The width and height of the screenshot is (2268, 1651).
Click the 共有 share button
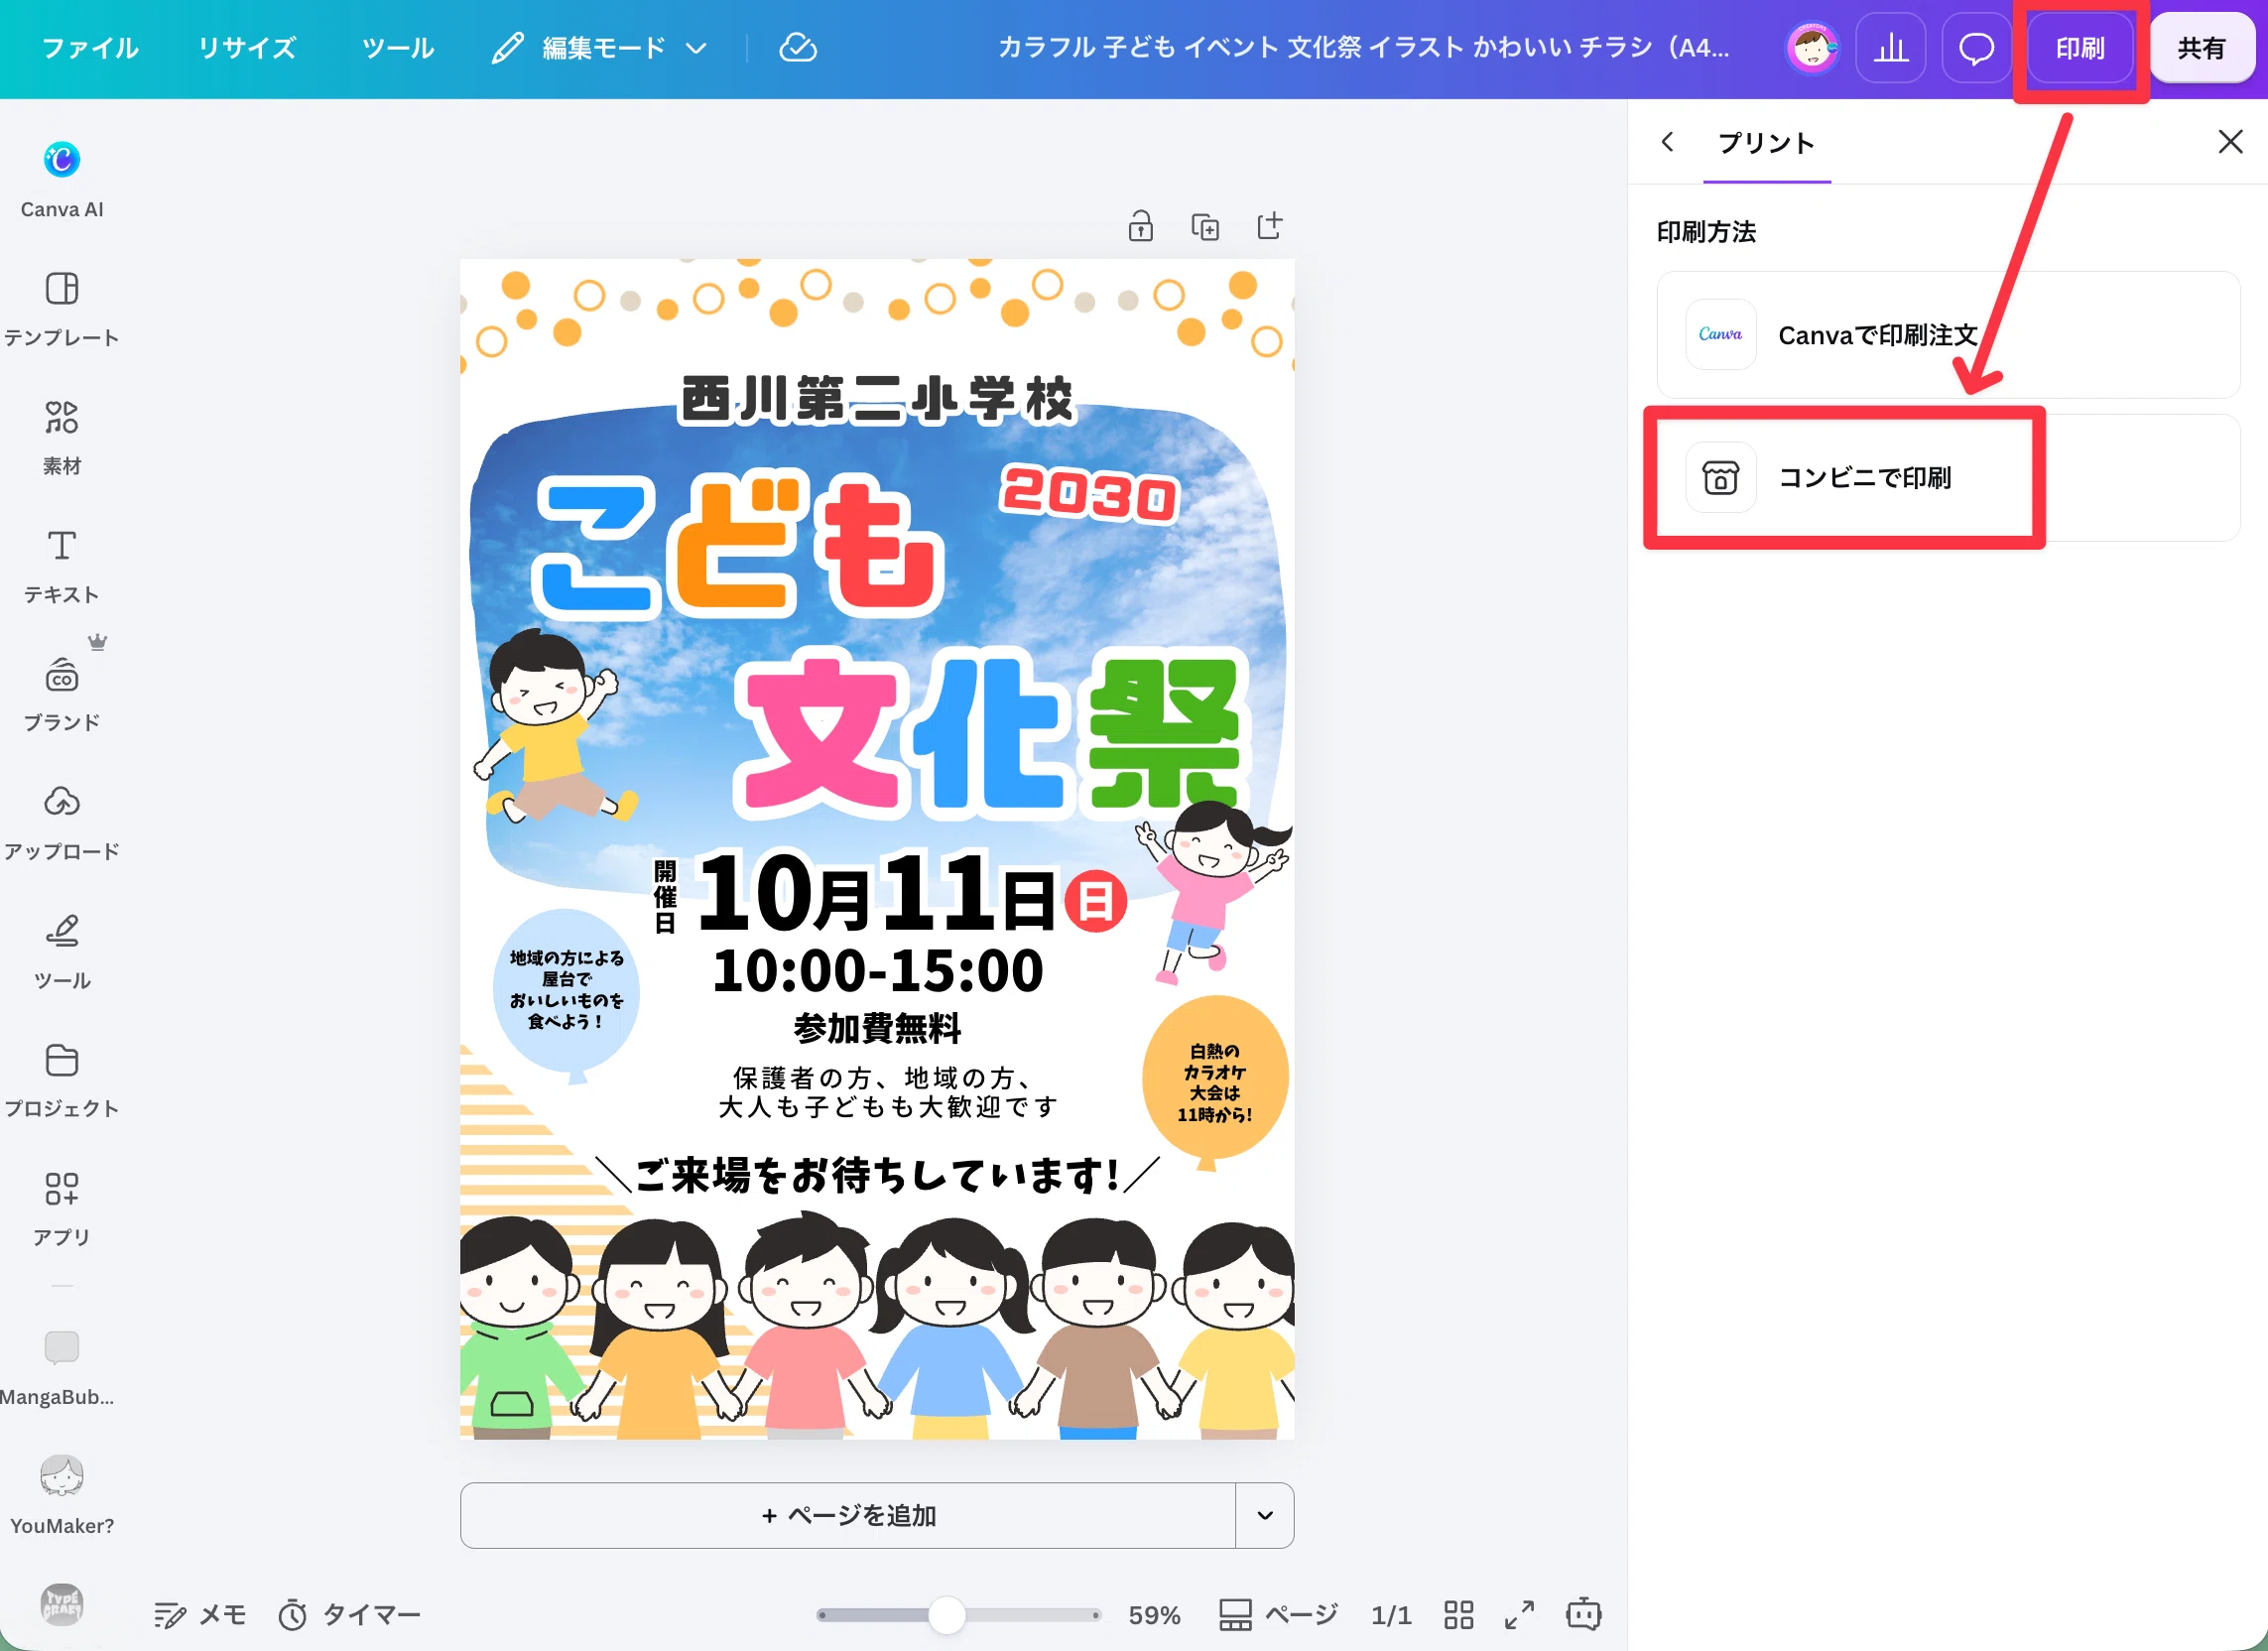[x=2200, y=48]
